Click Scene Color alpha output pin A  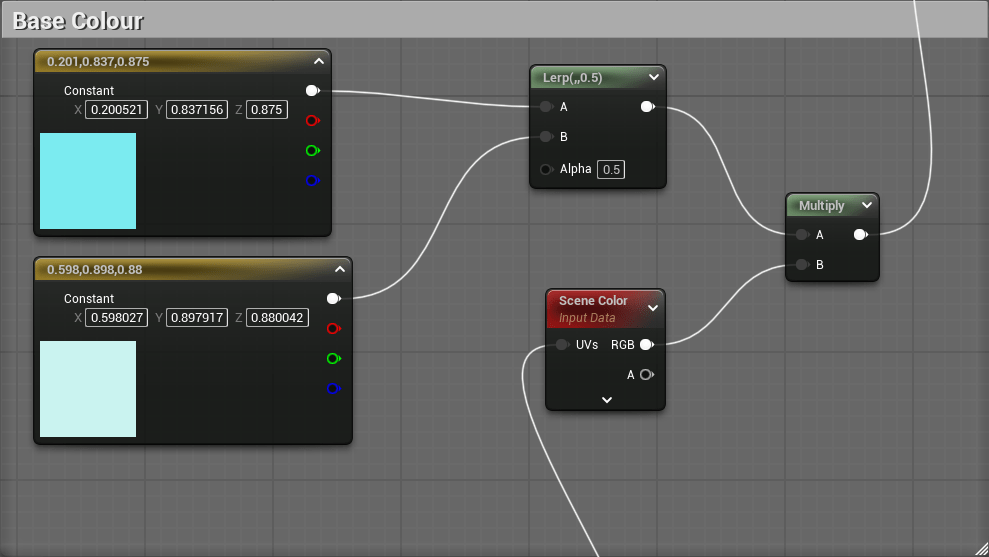click(646, 375)
